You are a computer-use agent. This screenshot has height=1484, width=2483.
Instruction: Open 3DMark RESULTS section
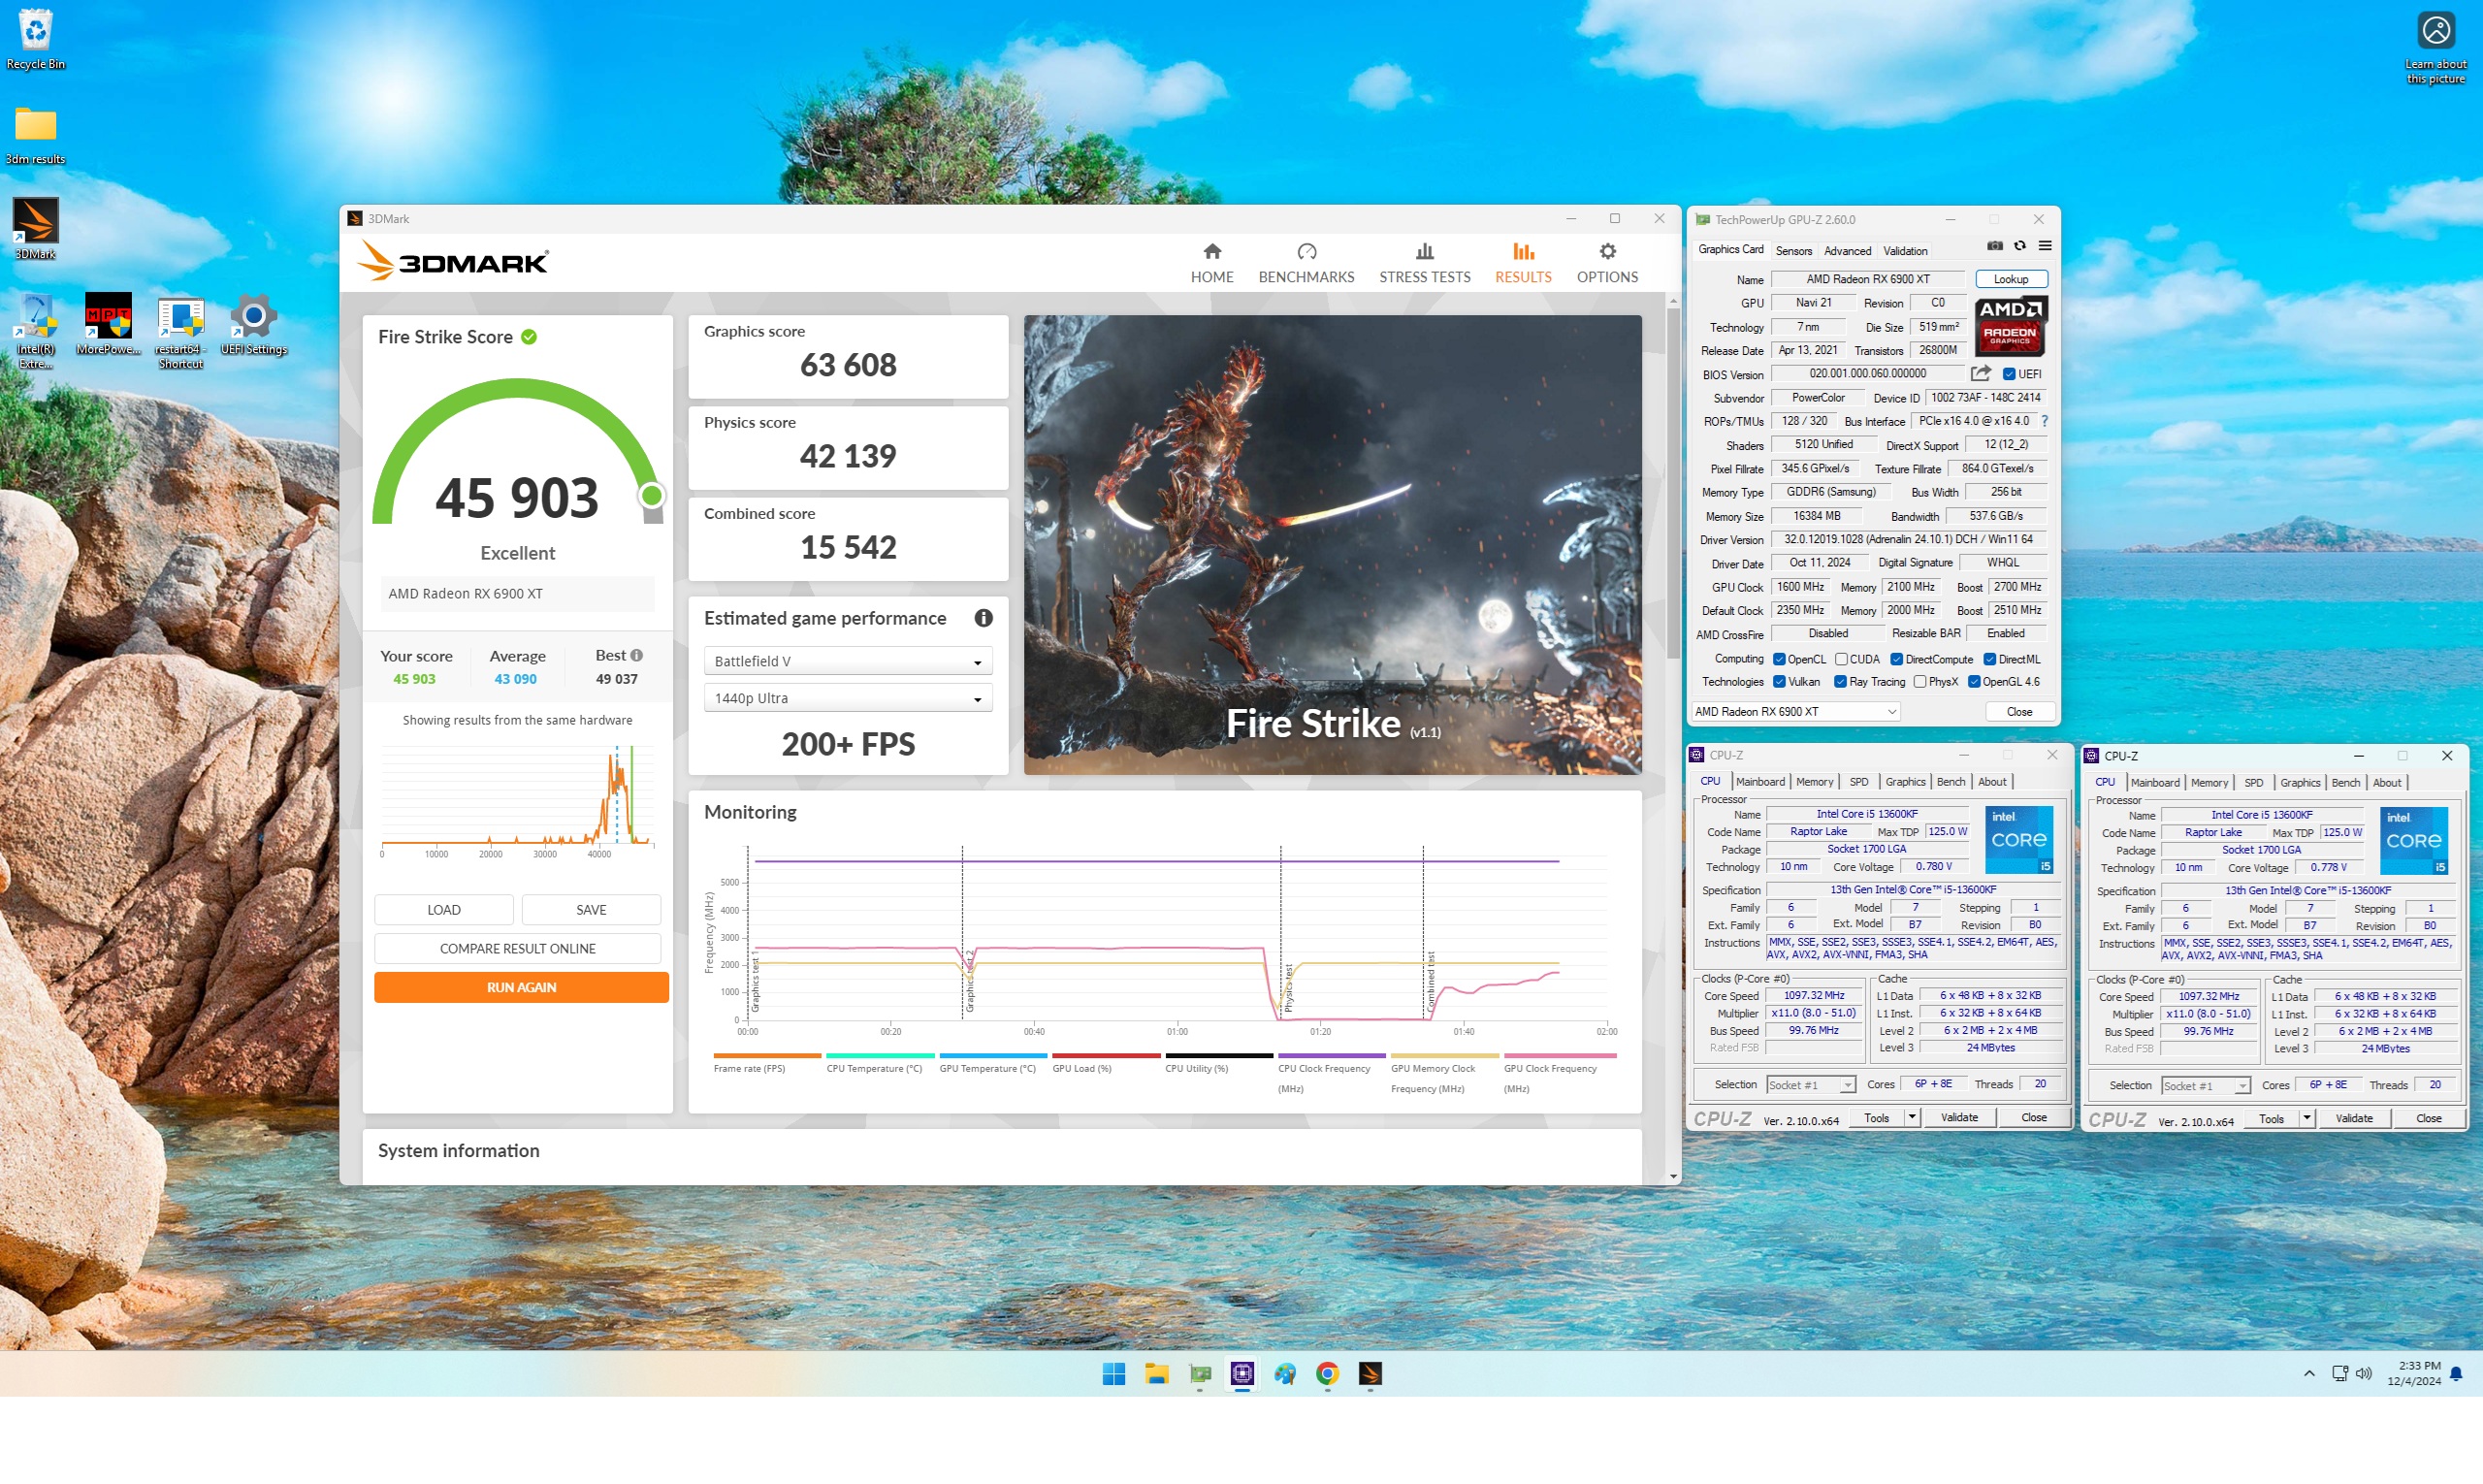[x=1522, y=263]
